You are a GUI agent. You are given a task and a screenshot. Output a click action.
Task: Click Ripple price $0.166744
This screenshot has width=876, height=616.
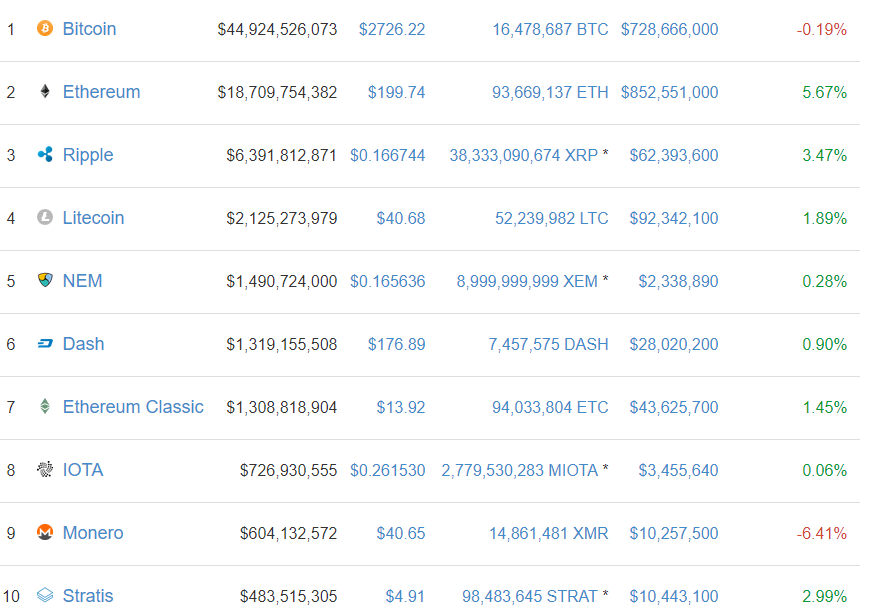pos(387,155)
